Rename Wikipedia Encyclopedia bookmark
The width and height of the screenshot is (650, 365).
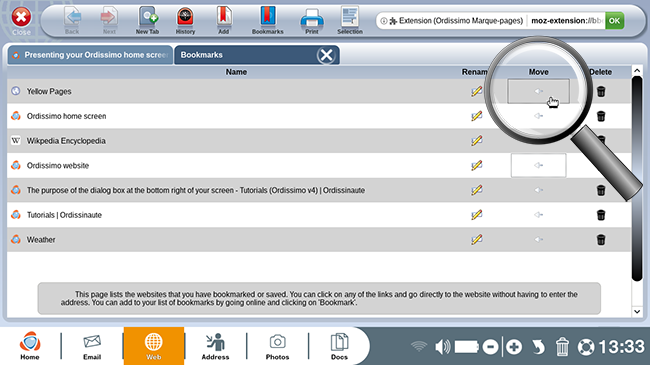pyautogui.click(x=477, y=141)
